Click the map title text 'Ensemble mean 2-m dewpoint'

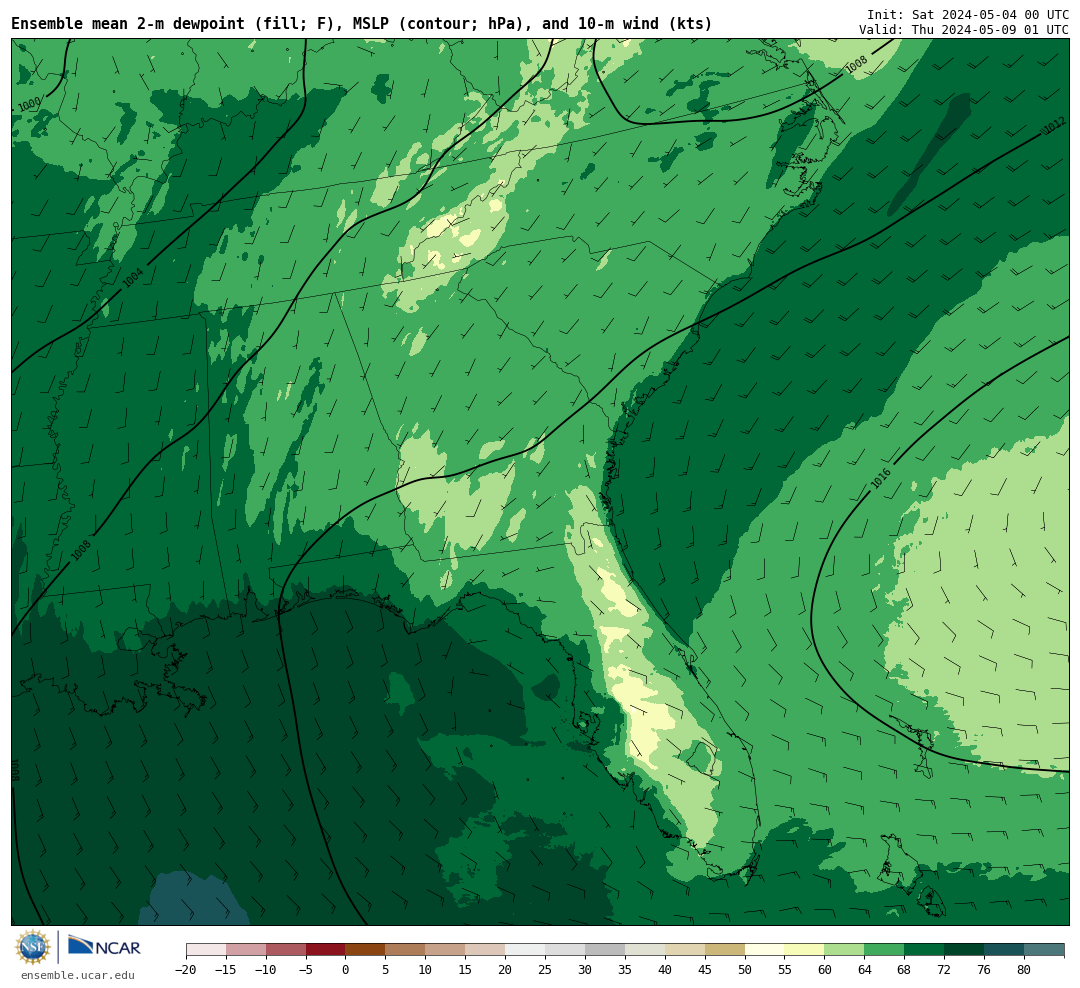[128, 24]
